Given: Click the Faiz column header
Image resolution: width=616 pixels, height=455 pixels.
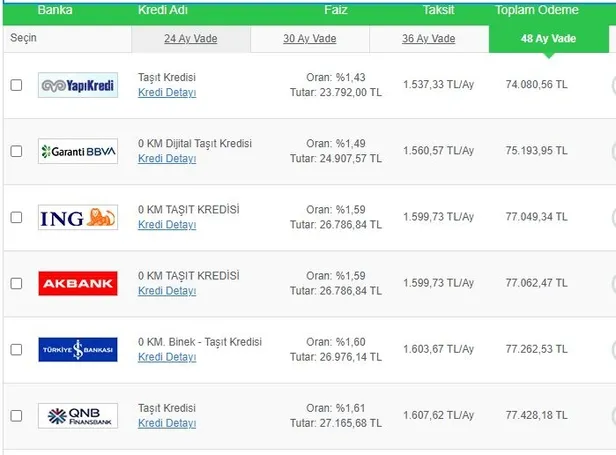Looking at the screenshot, I should tap(335, 10).
